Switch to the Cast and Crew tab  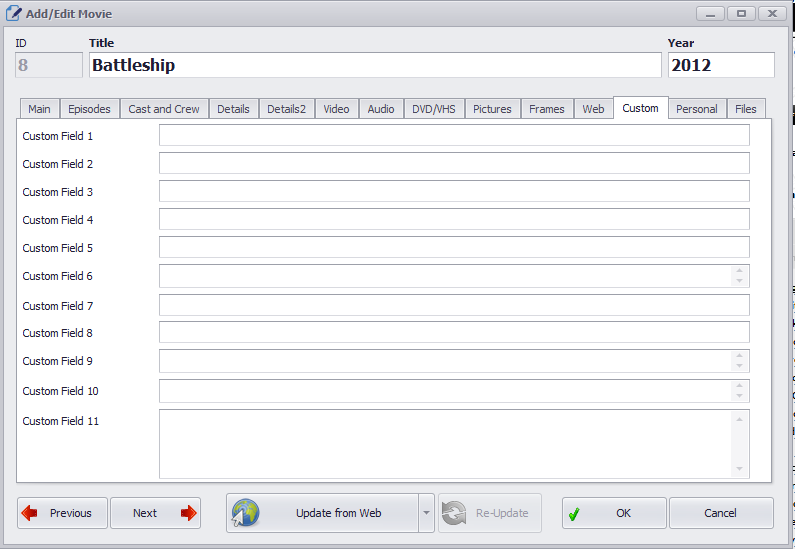pyautogui.click(x=164, y=109)
